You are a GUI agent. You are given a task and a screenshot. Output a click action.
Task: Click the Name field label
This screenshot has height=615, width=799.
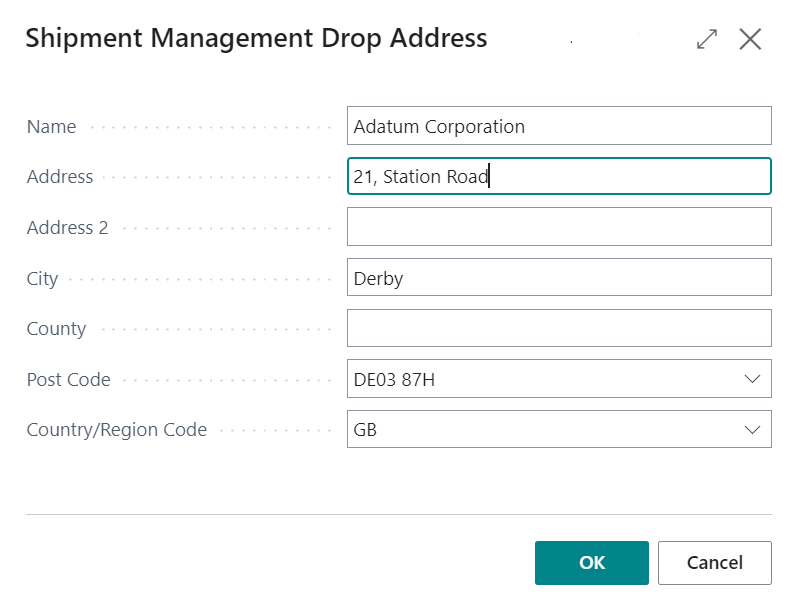pyautogui.click(x=51, y=126)
